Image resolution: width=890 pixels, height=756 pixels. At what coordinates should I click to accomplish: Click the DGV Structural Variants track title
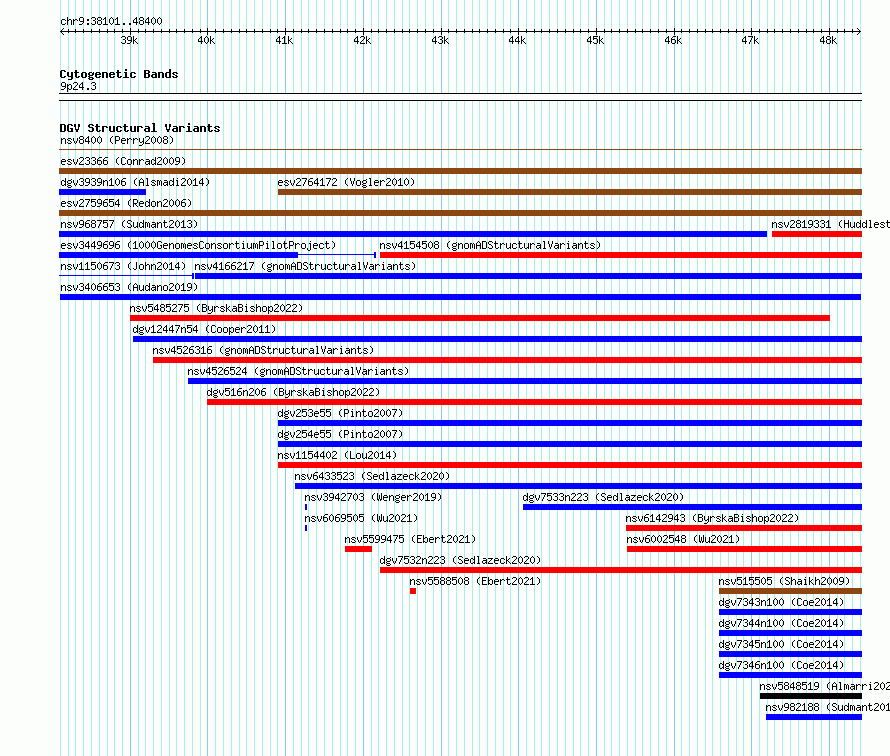click(140, 128)
